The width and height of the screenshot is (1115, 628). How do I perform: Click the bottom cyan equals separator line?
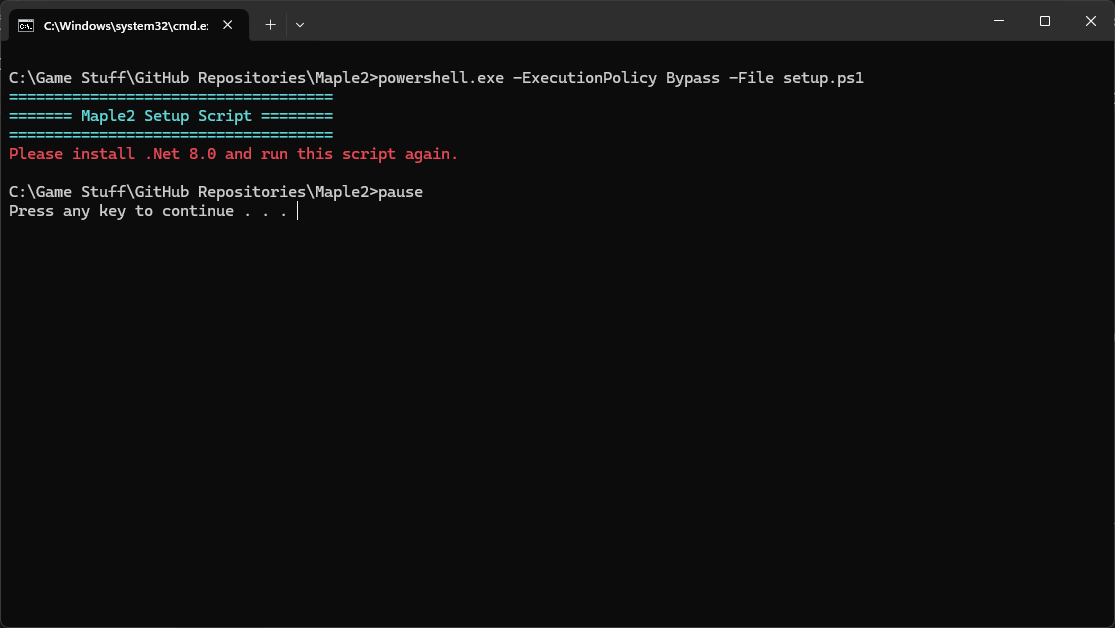pos(171,135)
